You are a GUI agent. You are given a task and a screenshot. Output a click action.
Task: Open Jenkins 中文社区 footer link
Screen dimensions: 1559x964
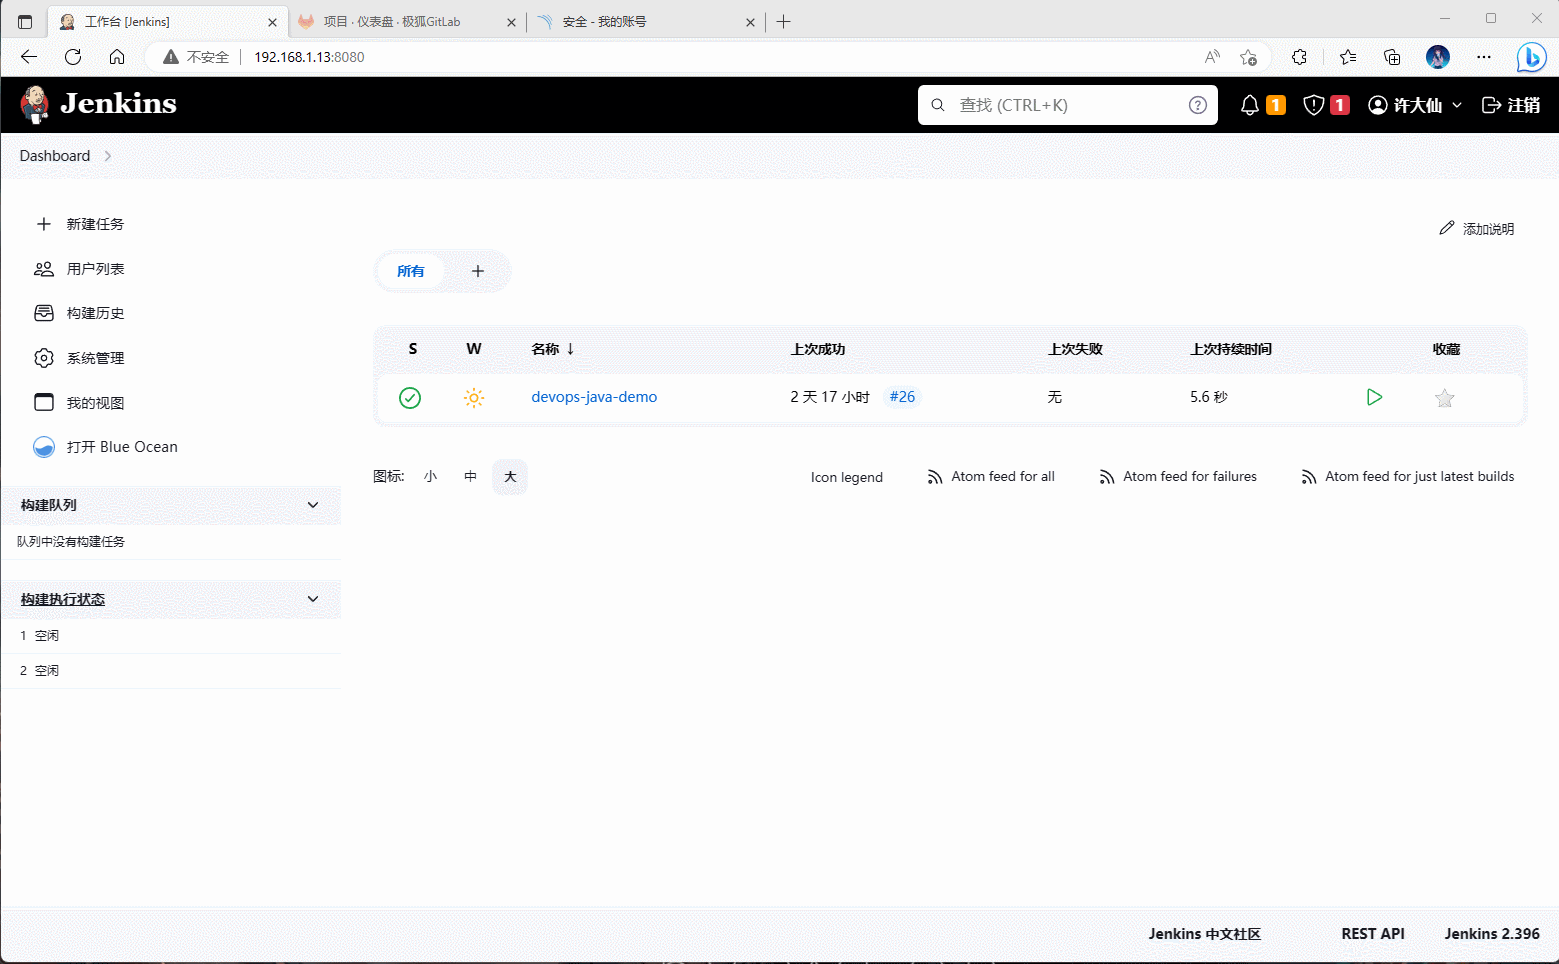[1204, 934]
